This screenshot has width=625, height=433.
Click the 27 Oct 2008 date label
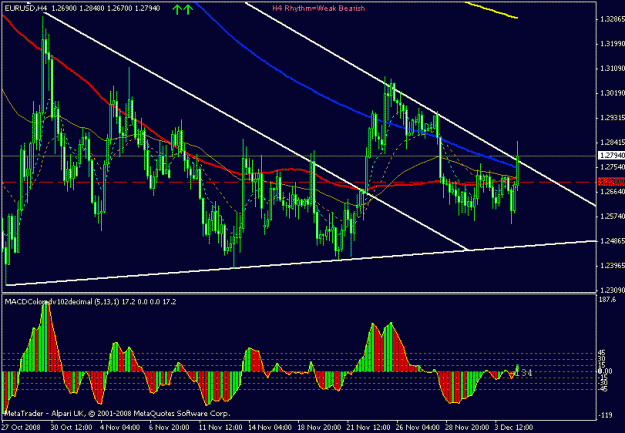pyautogui.click(x=21, y=427)
